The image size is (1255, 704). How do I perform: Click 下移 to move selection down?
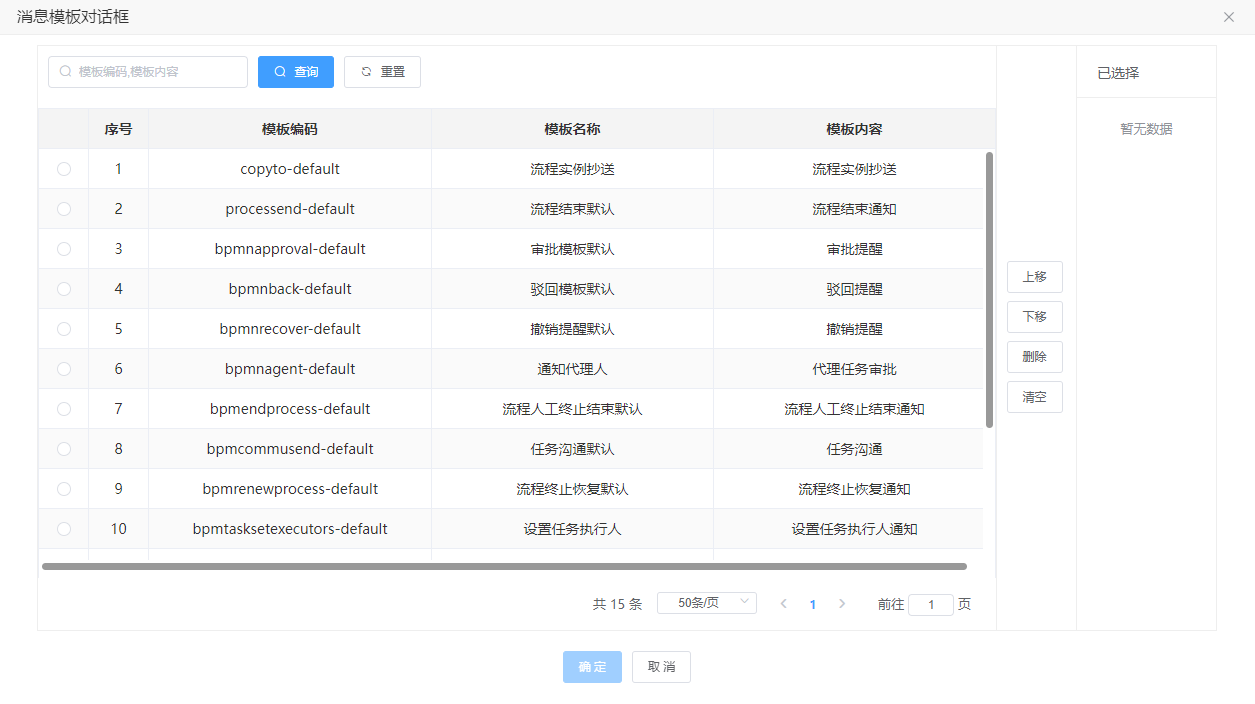pos(1034,317)
